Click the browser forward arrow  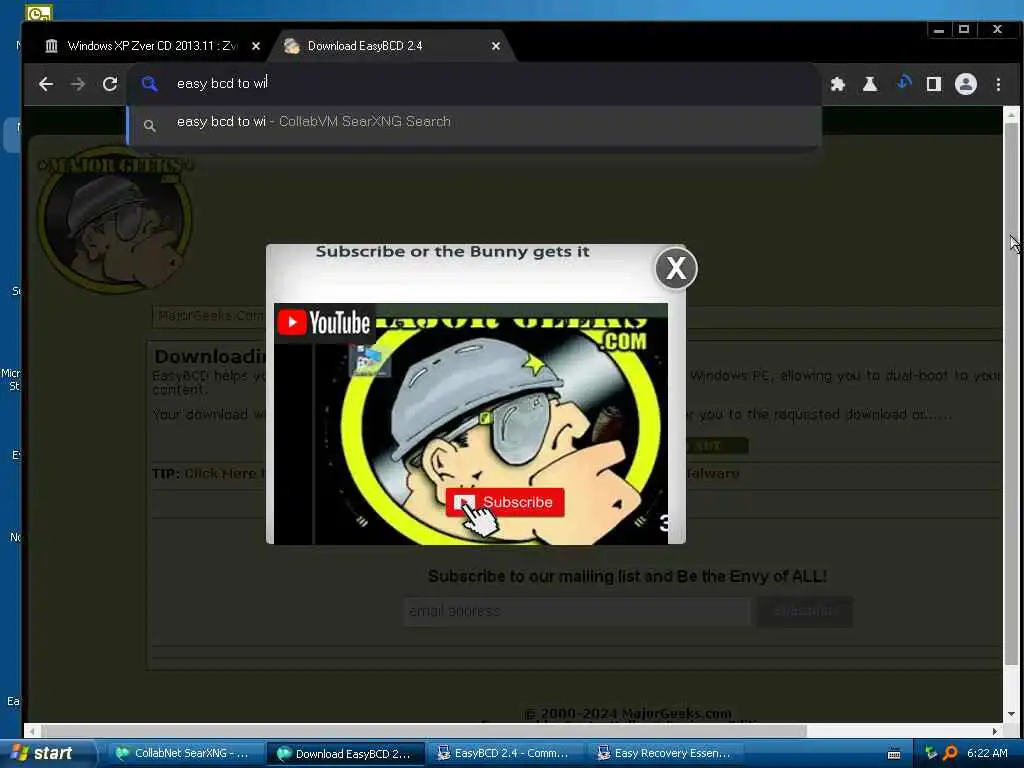coord(78,84)
